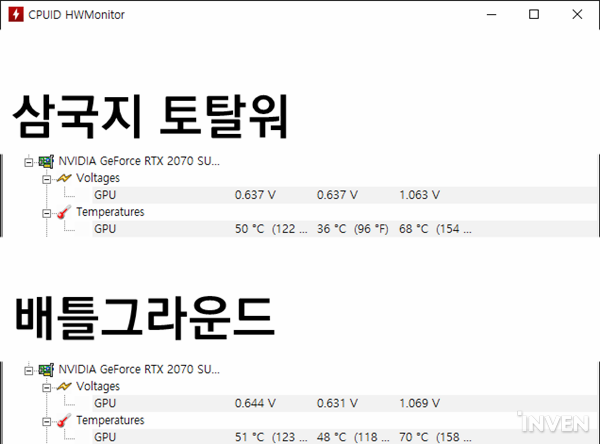600x444 pixels.
Task: Select Temperatures label under 배틀그라운드
Action: pyautogui.click(x=110, y=420)
